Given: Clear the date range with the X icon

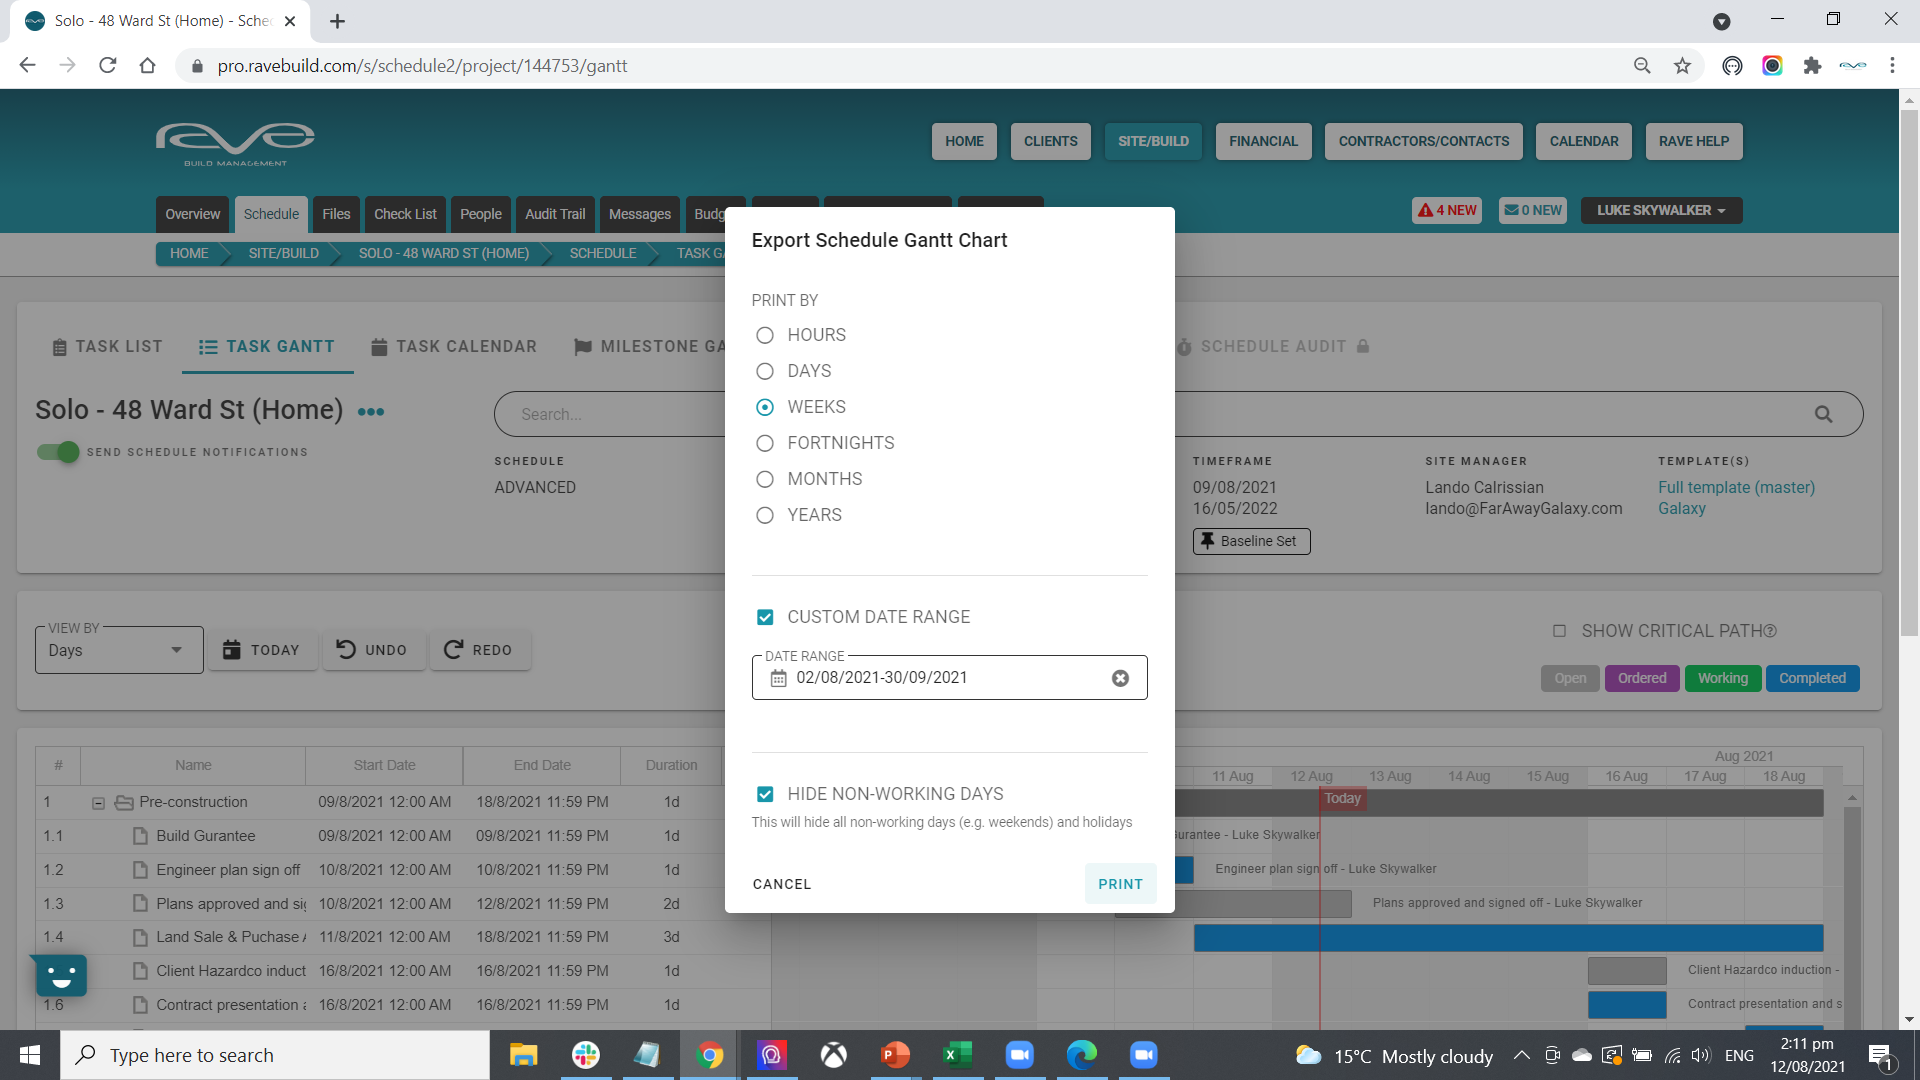Looking at the screenshot, I should pos(1120,678).
